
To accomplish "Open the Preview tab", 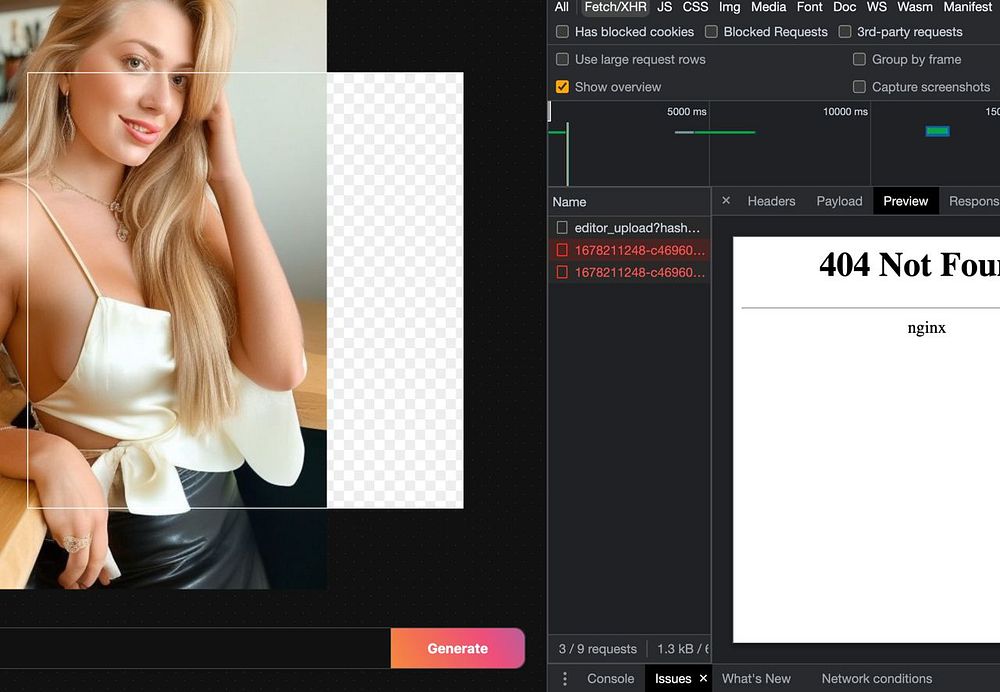I will 906,201.
